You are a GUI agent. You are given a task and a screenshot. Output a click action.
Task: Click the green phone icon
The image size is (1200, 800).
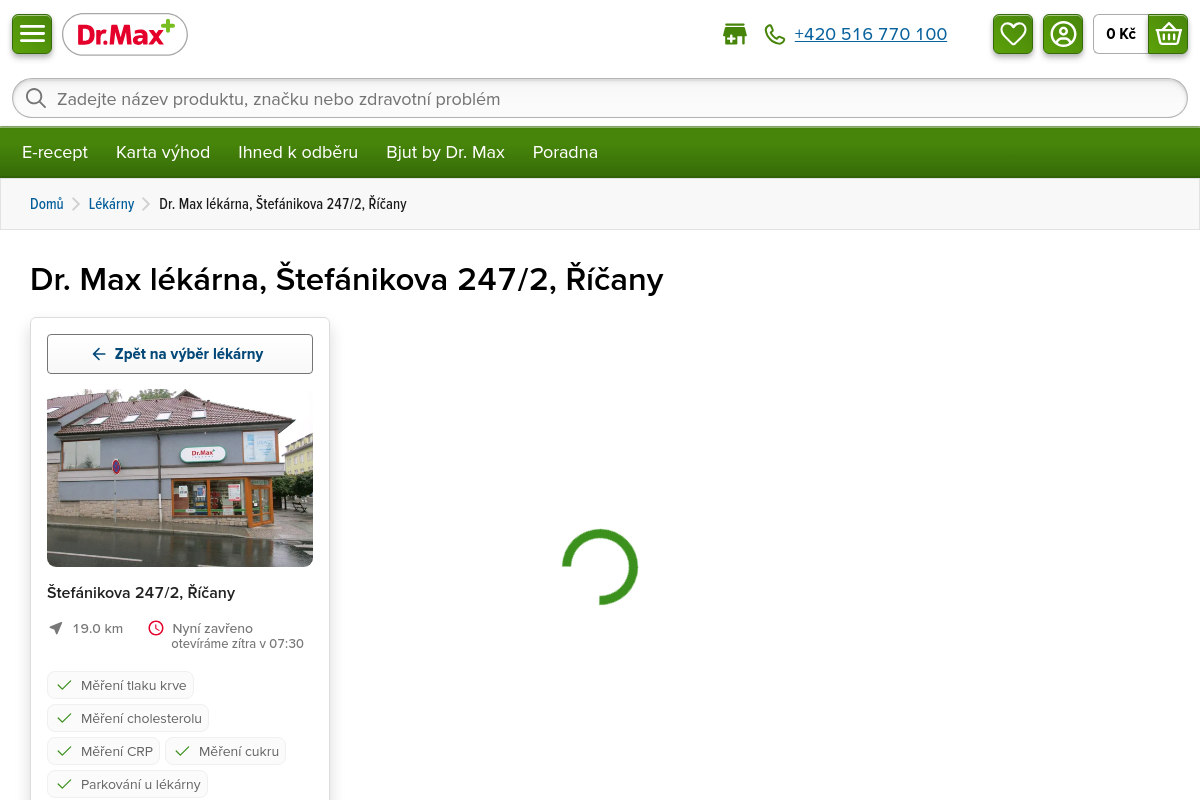[x=774, y=34]
